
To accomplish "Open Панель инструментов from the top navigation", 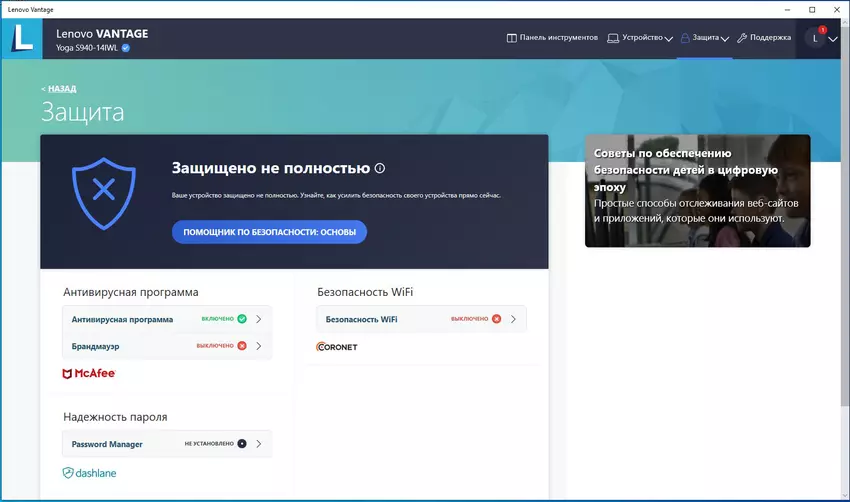I will click(552, 38).
